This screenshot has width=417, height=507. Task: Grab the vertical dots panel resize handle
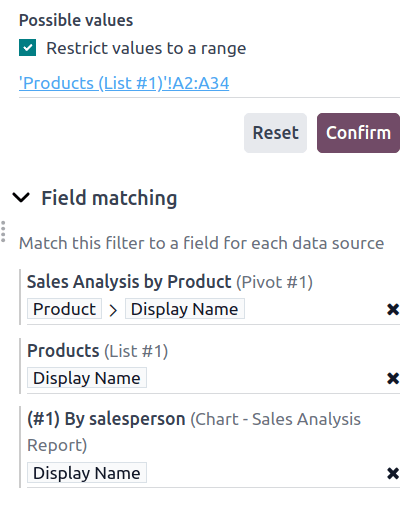(3, 231)
